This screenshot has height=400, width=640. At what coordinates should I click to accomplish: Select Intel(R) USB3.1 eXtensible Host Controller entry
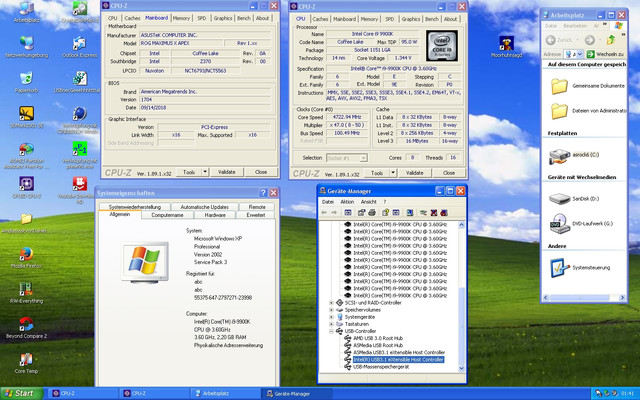[398, 360]
